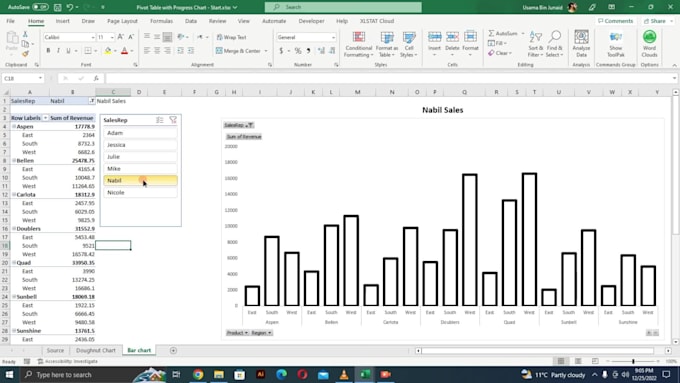This screenshot has width=680, height=383.
Task: Select Nicole in SalesRep slicer
Action: pyautogui.click(x=140, y=192)
